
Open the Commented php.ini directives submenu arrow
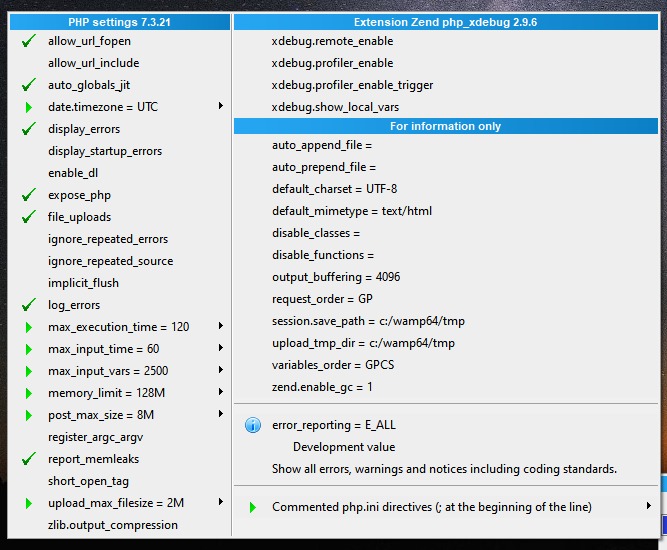pyautogui.click(x=648, y=507)
